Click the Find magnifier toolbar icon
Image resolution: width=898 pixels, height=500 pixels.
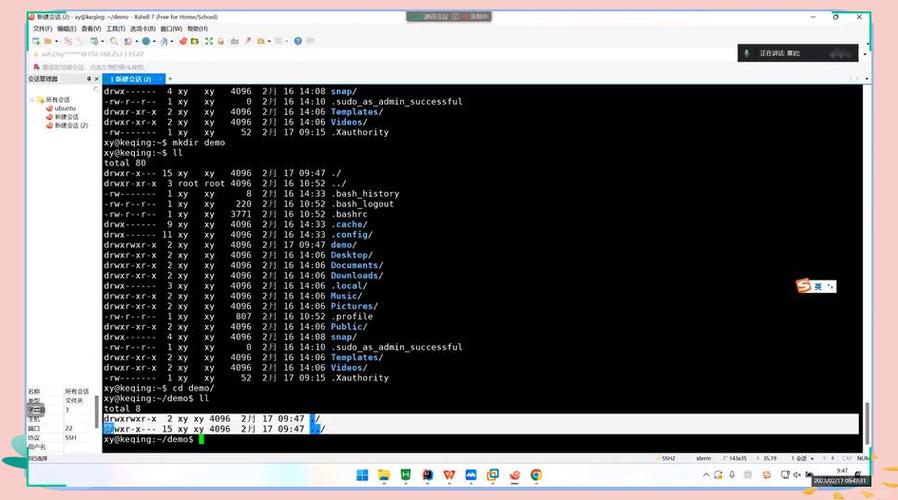(114, 41)
